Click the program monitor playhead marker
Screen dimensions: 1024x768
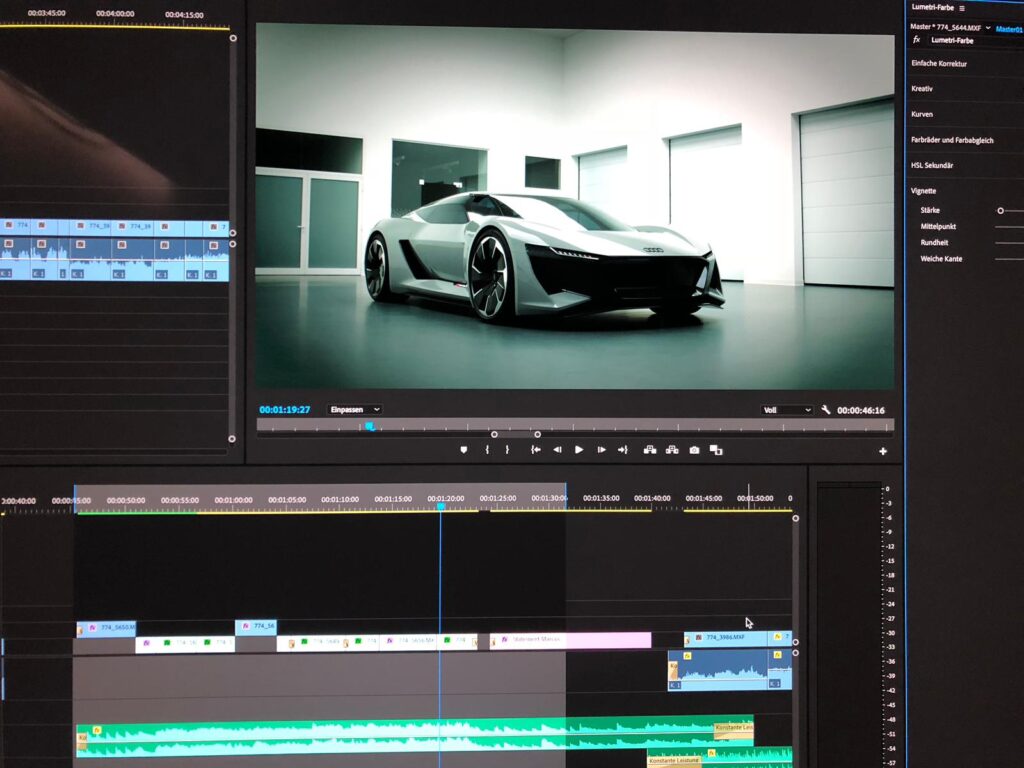[370, 426]
